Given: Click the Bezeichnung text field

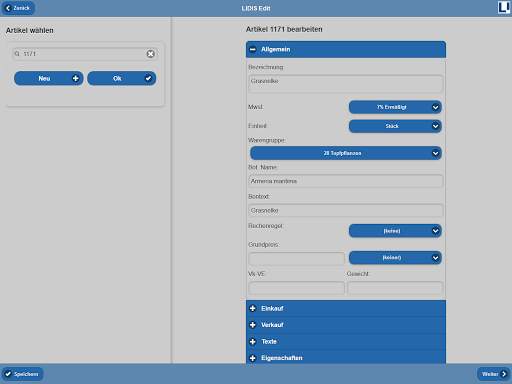Looking at the screenshot, I should pyautogui.click(x=346, y=83).
